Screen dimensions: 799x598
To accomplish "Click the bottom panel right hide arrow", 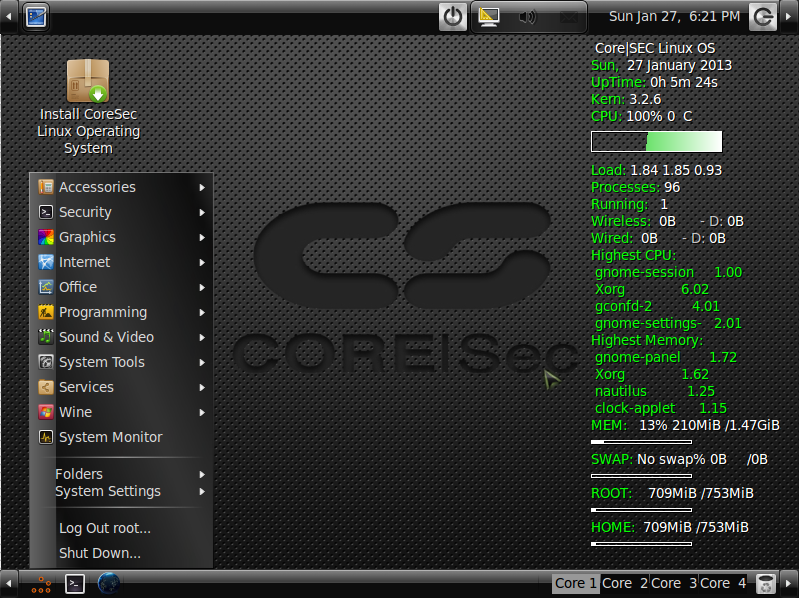I will point(789,584).
